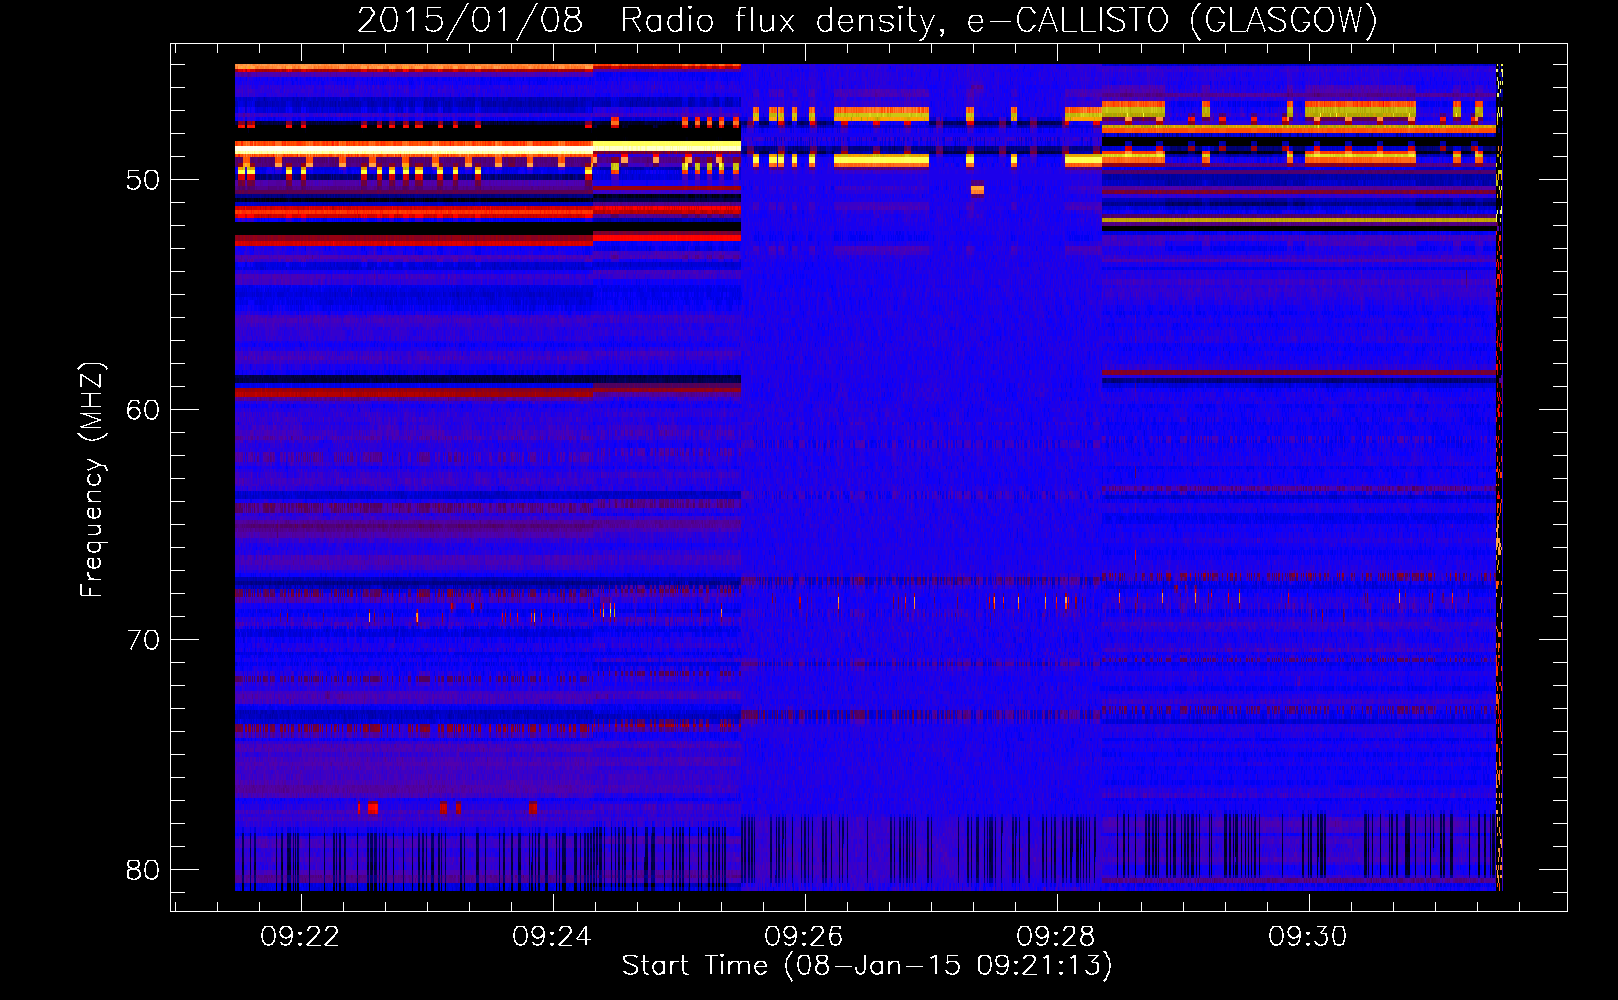
Task: Click the 'Start Time (08-Jan-15 09:21:13)' x-axis label
Action: tap(867, 965)
